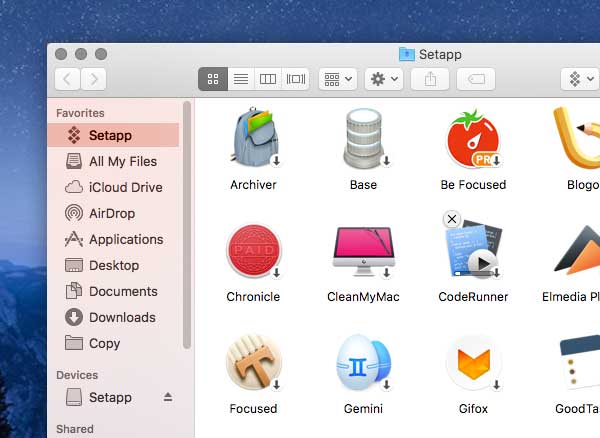Open the Chronicle app icon

254,250
